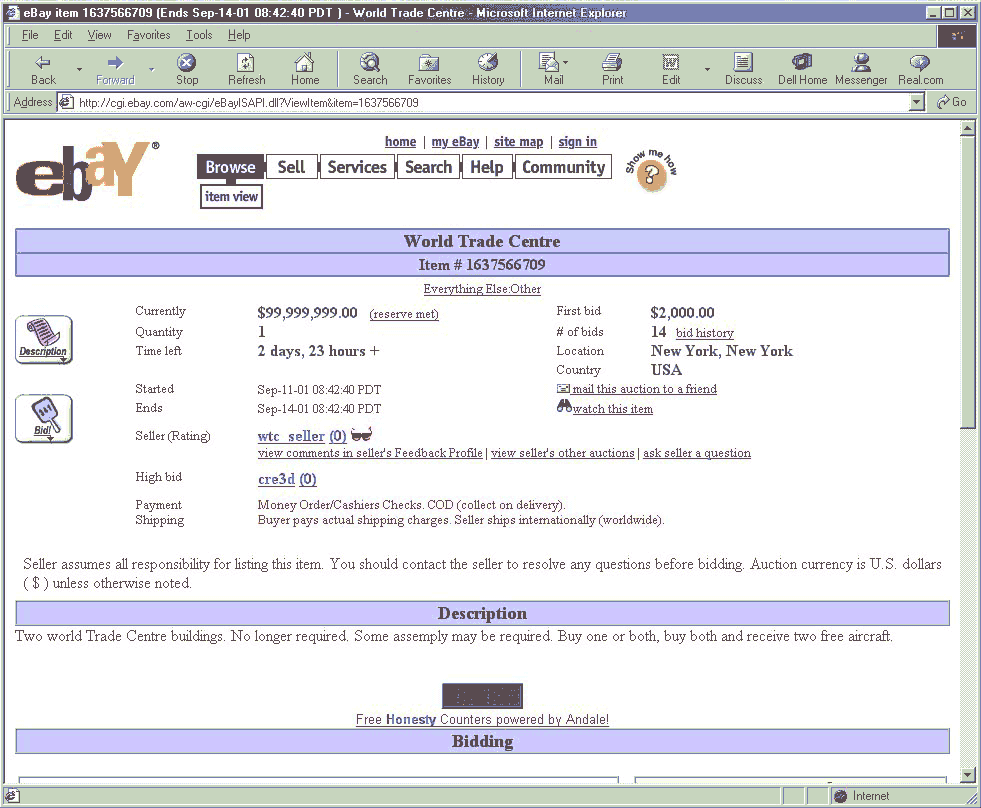This screenshot has width=981, height=808.
Task: Click the envelope mail-to-friend icon
Action: (x=563, y=389)
